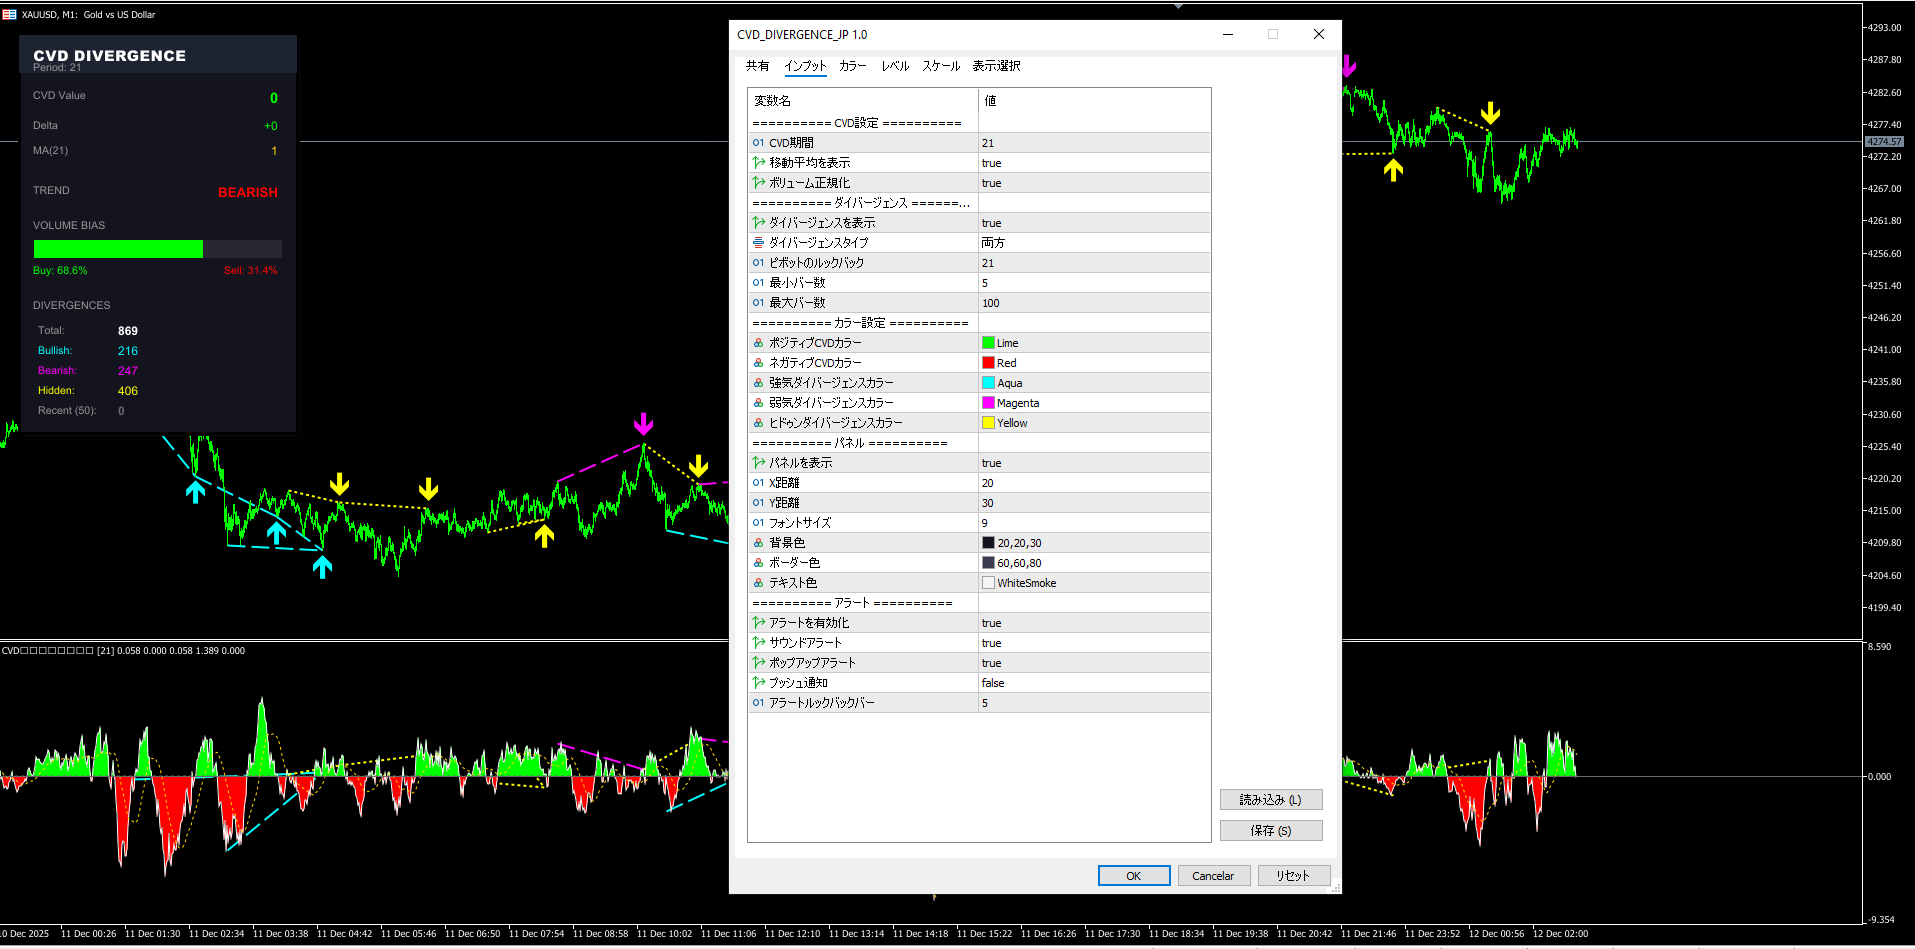The height and width of the screenshot is (949, 1915).
Task: Switch to the カラー tab
Action: [852, 66]
